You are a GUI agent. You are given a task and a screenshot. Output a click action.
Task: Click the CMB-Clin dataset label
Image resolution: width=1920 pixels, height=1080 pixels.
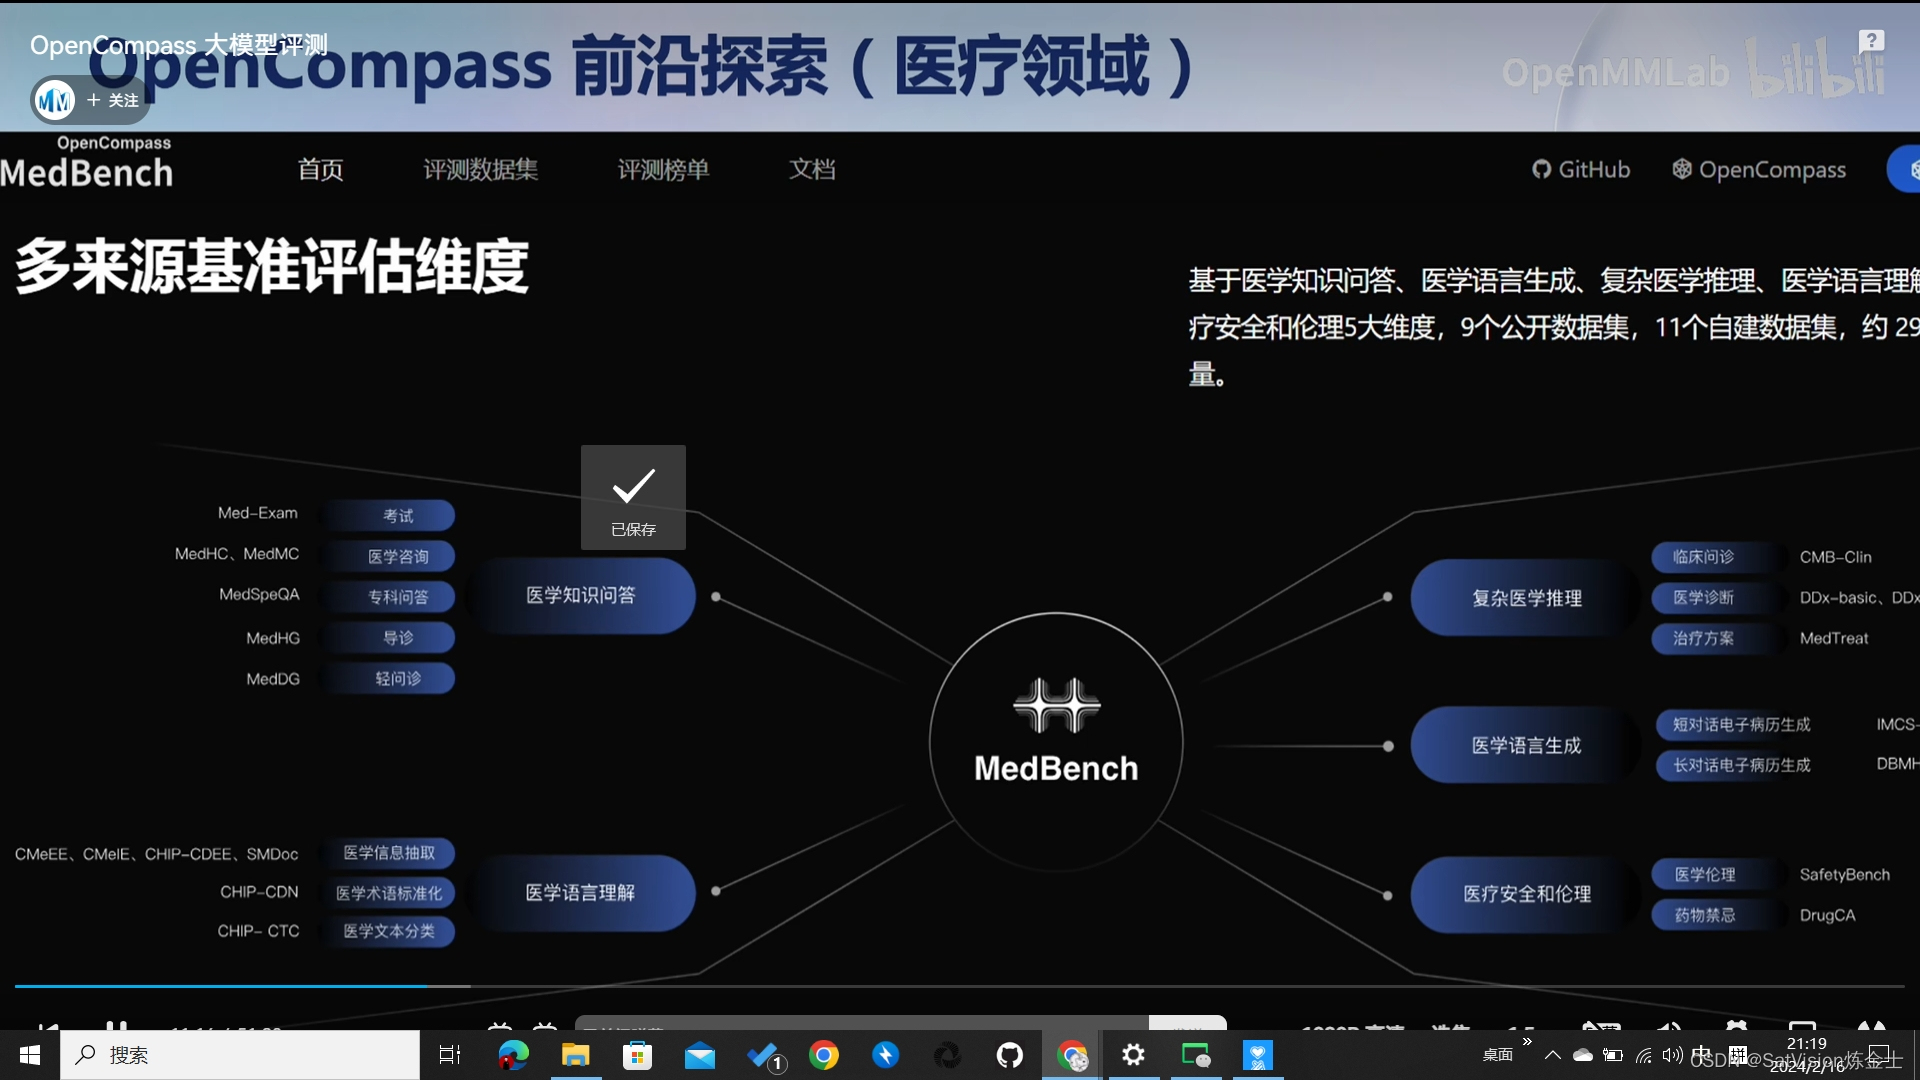coord(1835,557)
